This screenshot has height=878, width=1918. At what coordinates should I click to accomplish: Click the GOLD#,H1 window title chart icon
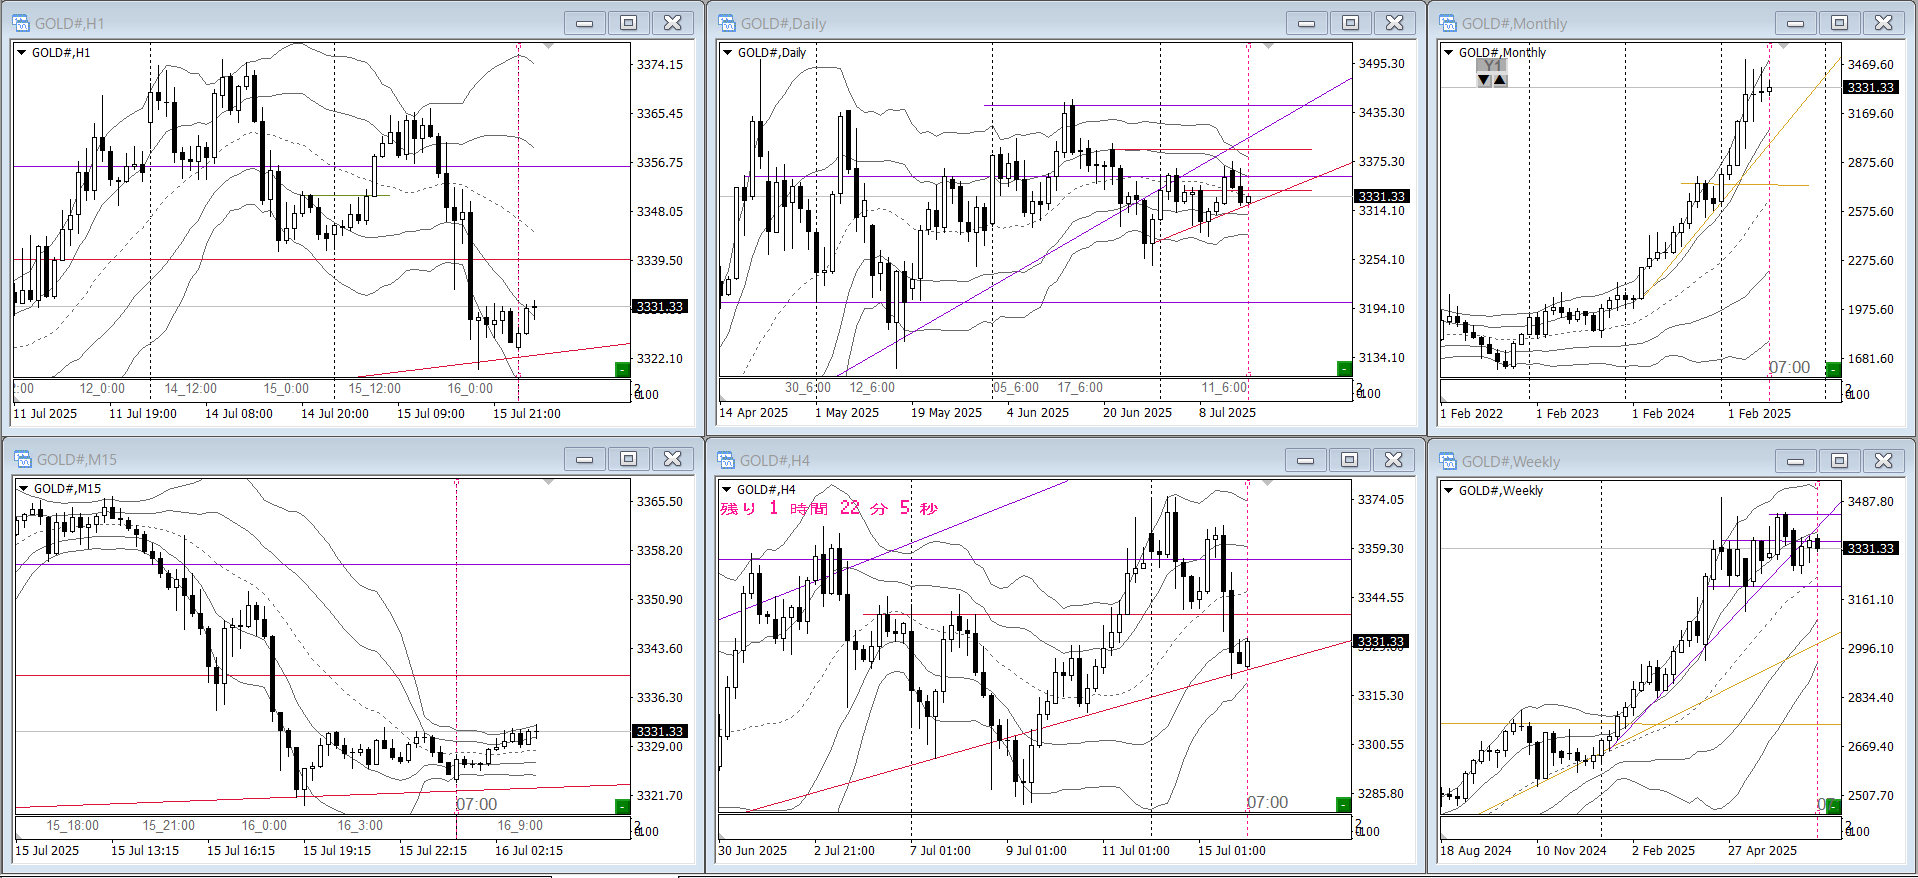click(x=20, y=23)
